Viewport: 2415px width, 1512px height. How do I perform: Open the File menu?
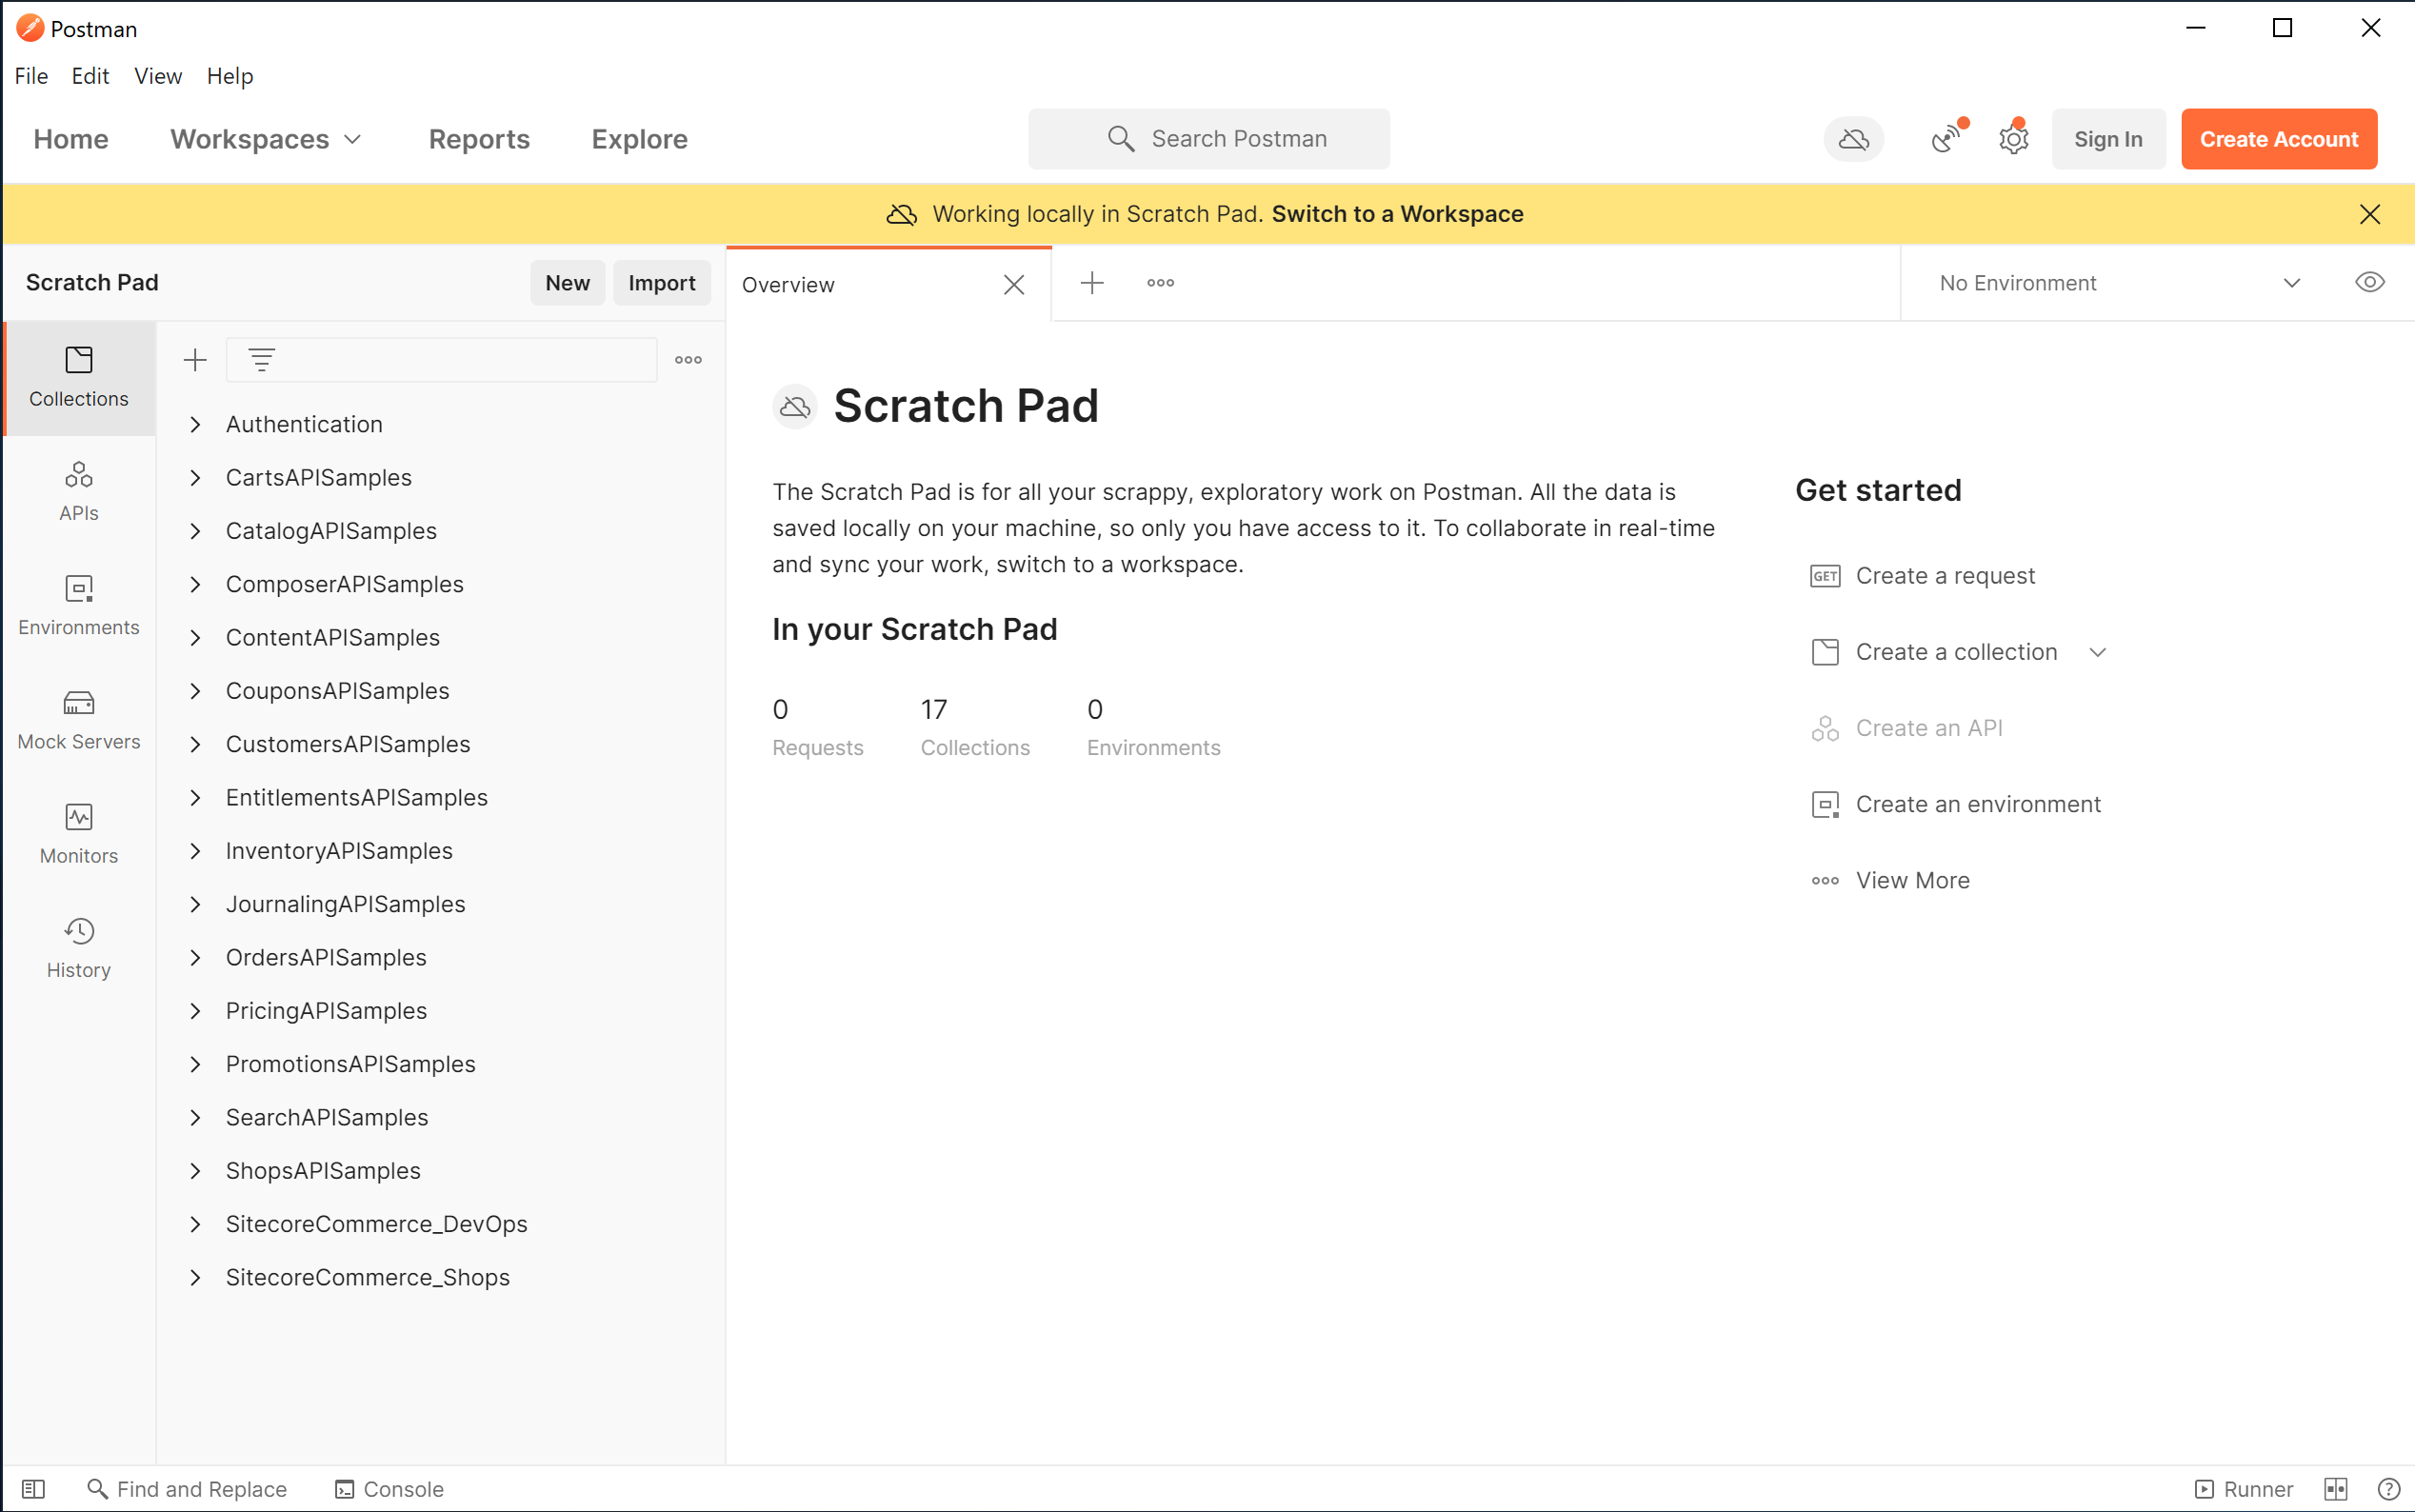tap(31, 76)
